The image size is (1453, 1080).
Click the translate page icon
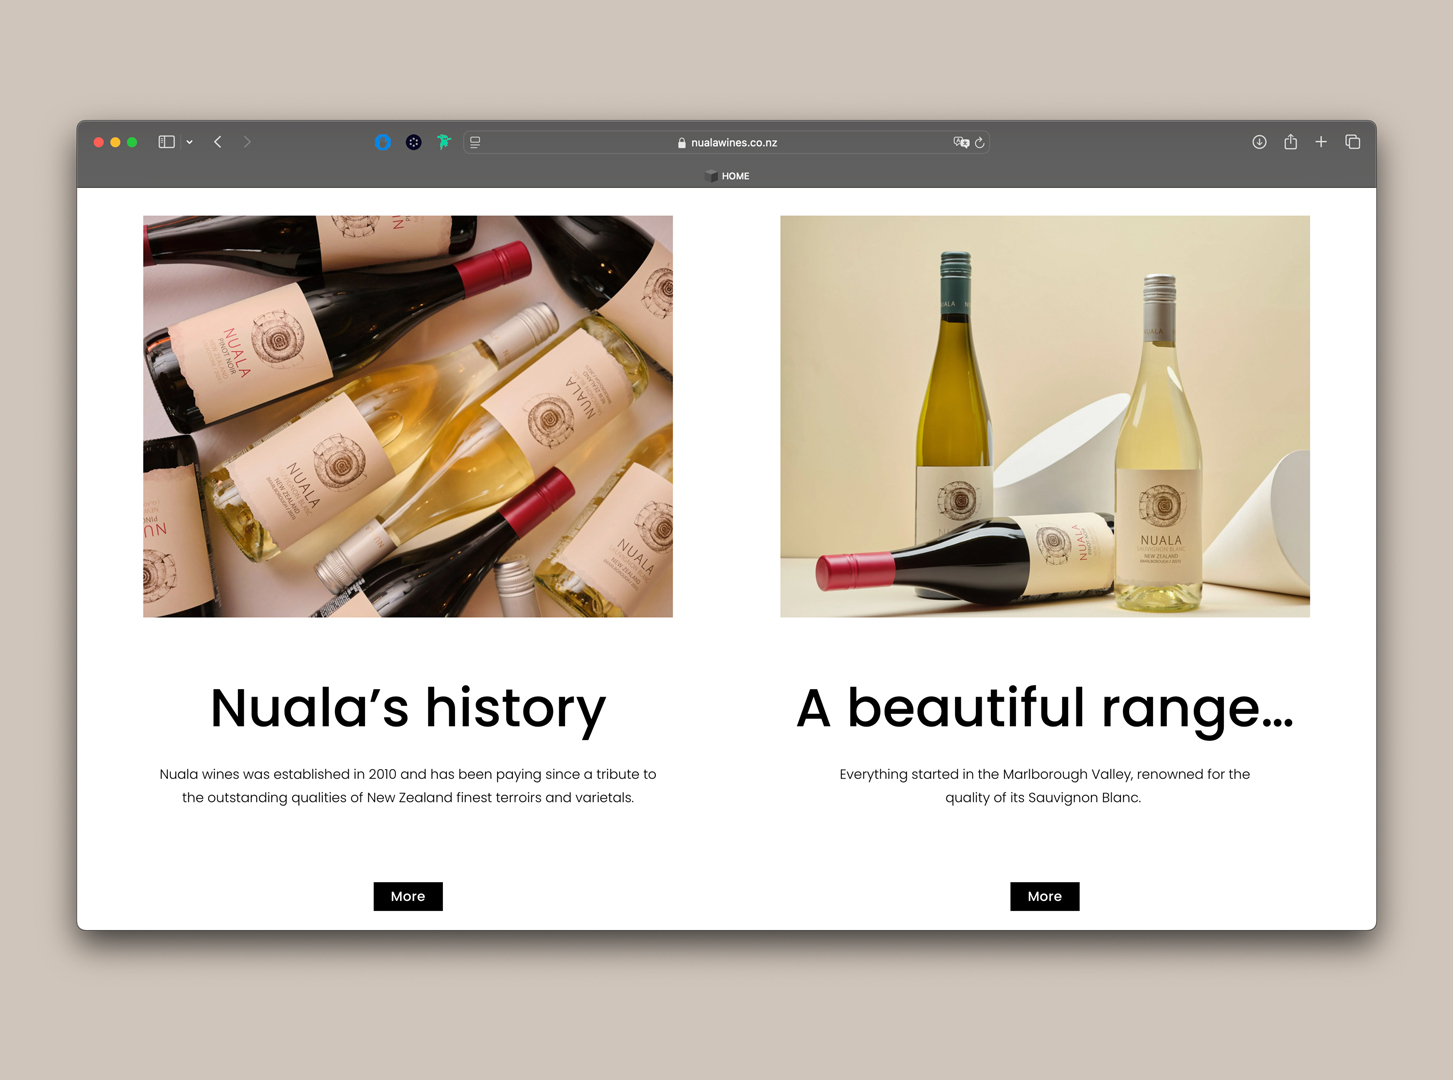click(x=960, y=142)
